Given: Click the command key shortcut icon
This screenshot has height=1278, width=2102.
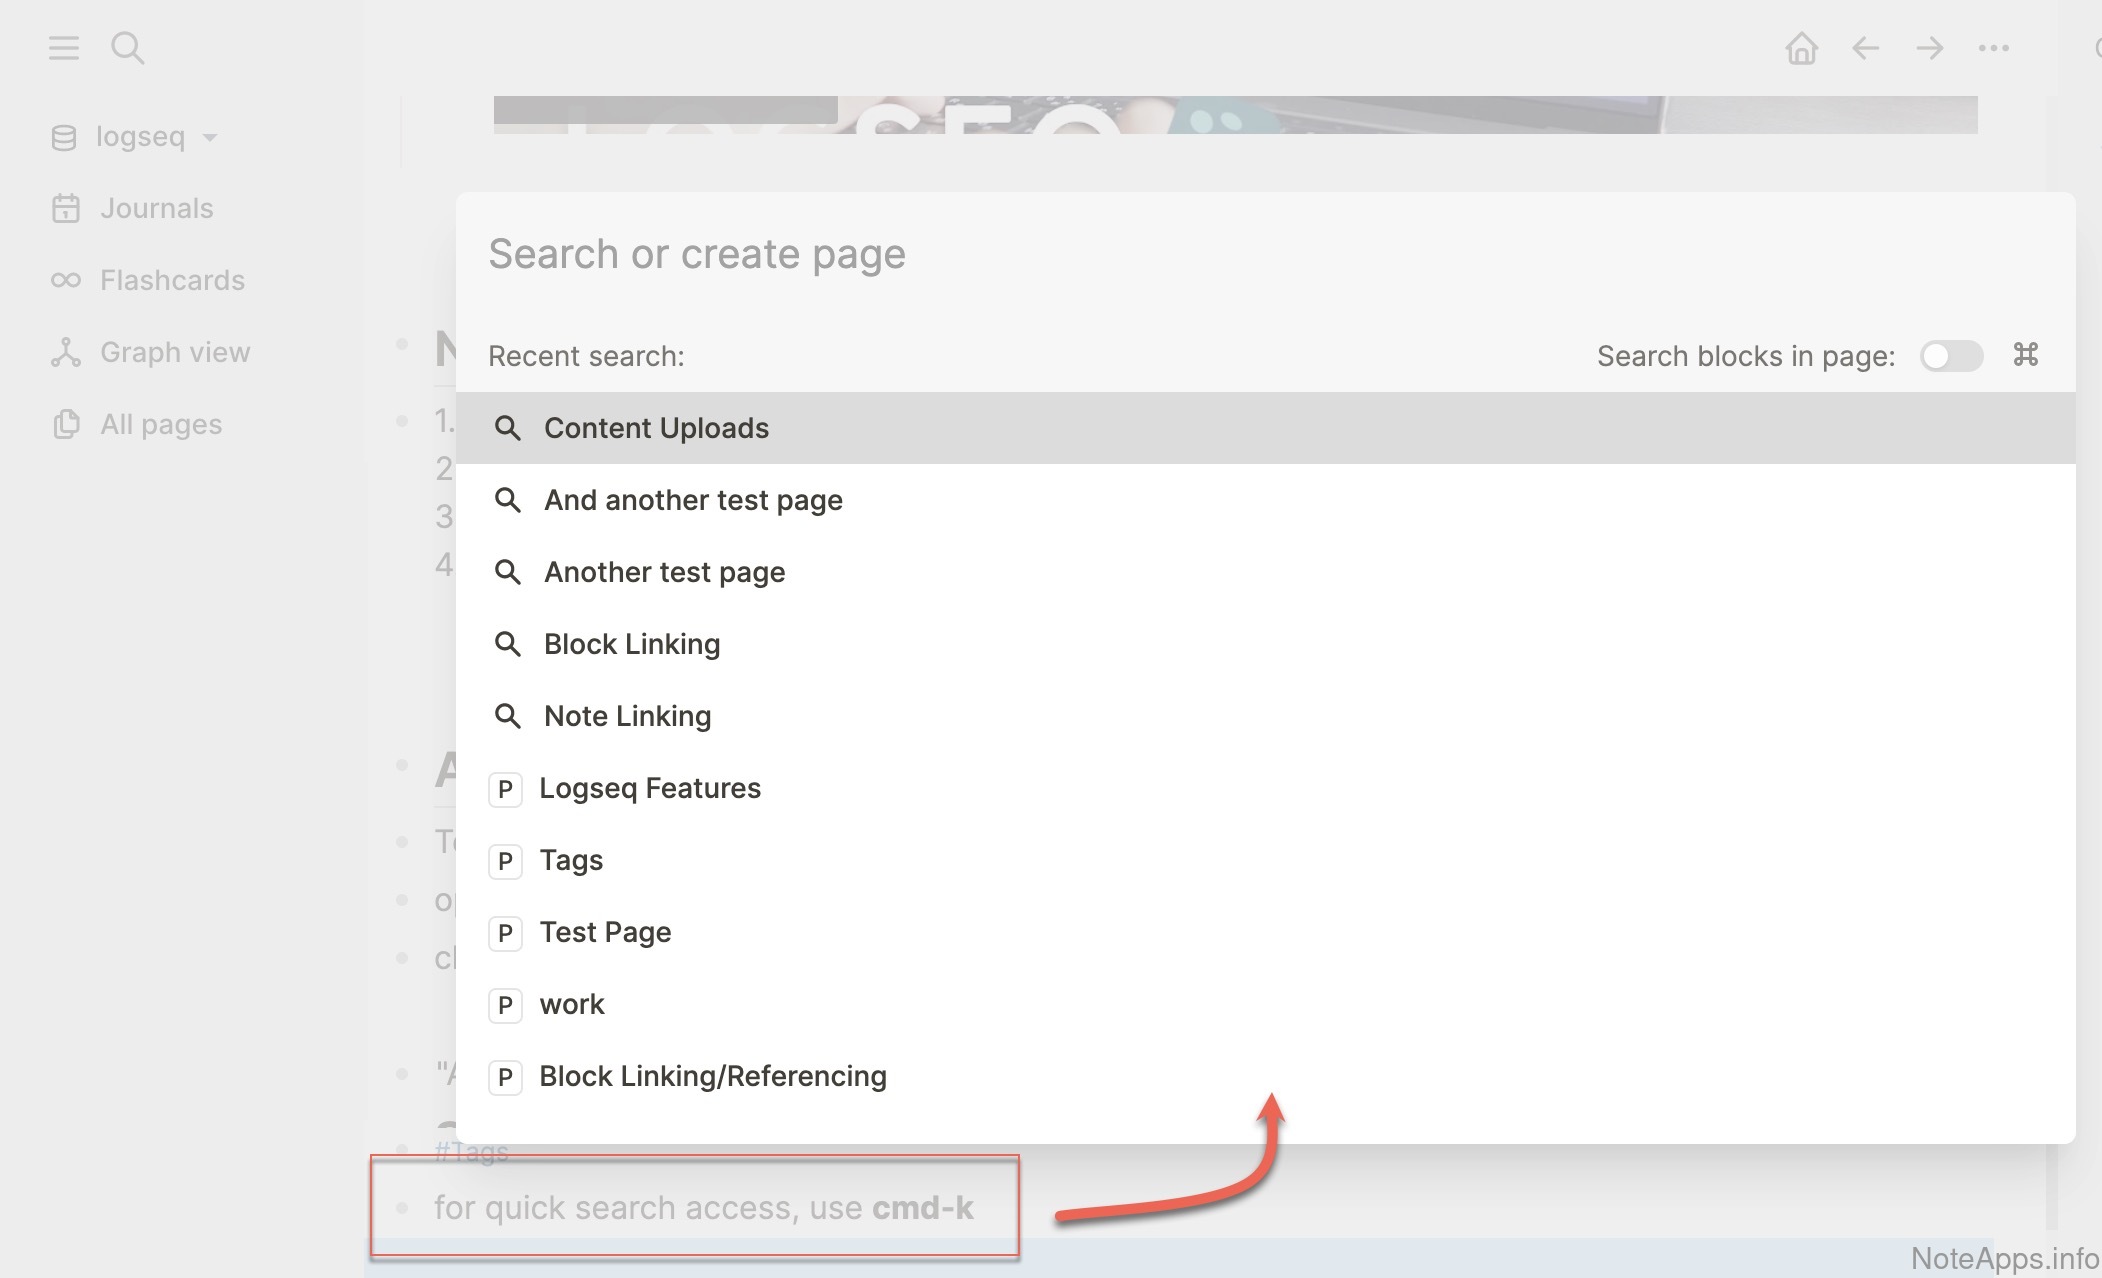Looking at the screenshot, I should pos(2025,355).
